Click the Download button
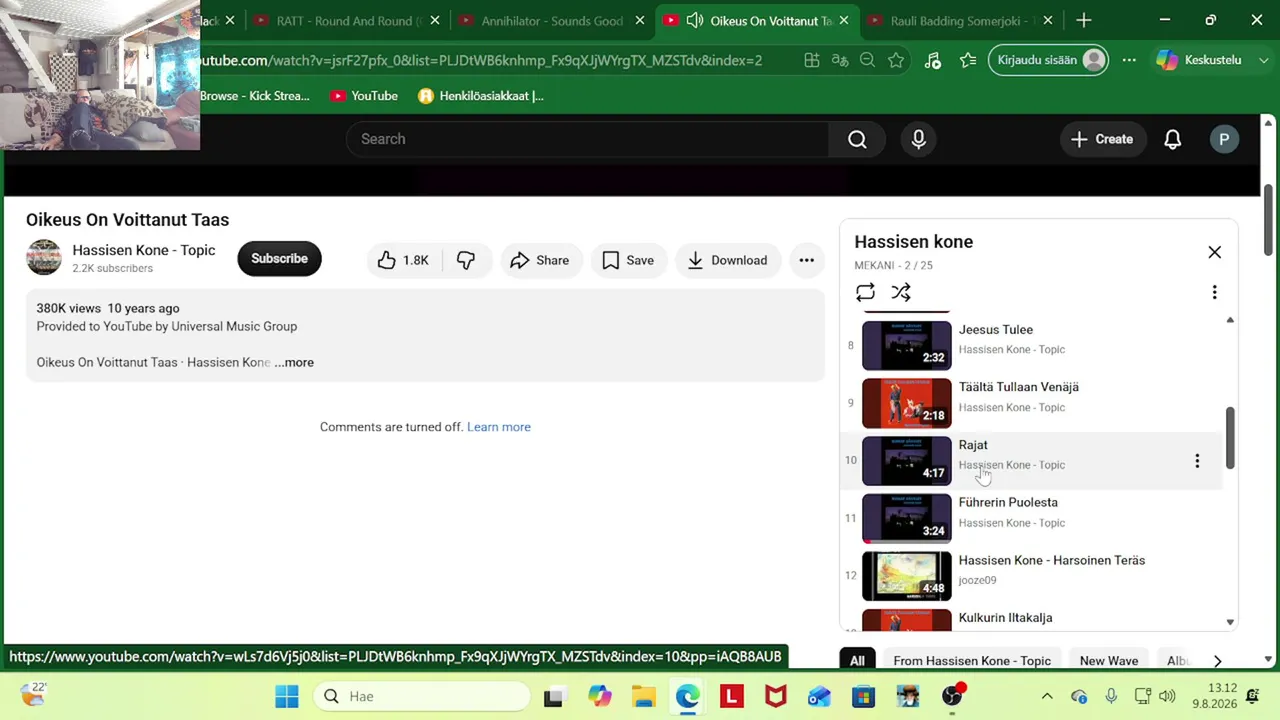Screen dimensions: 1280x720 (x=727, y=260)
